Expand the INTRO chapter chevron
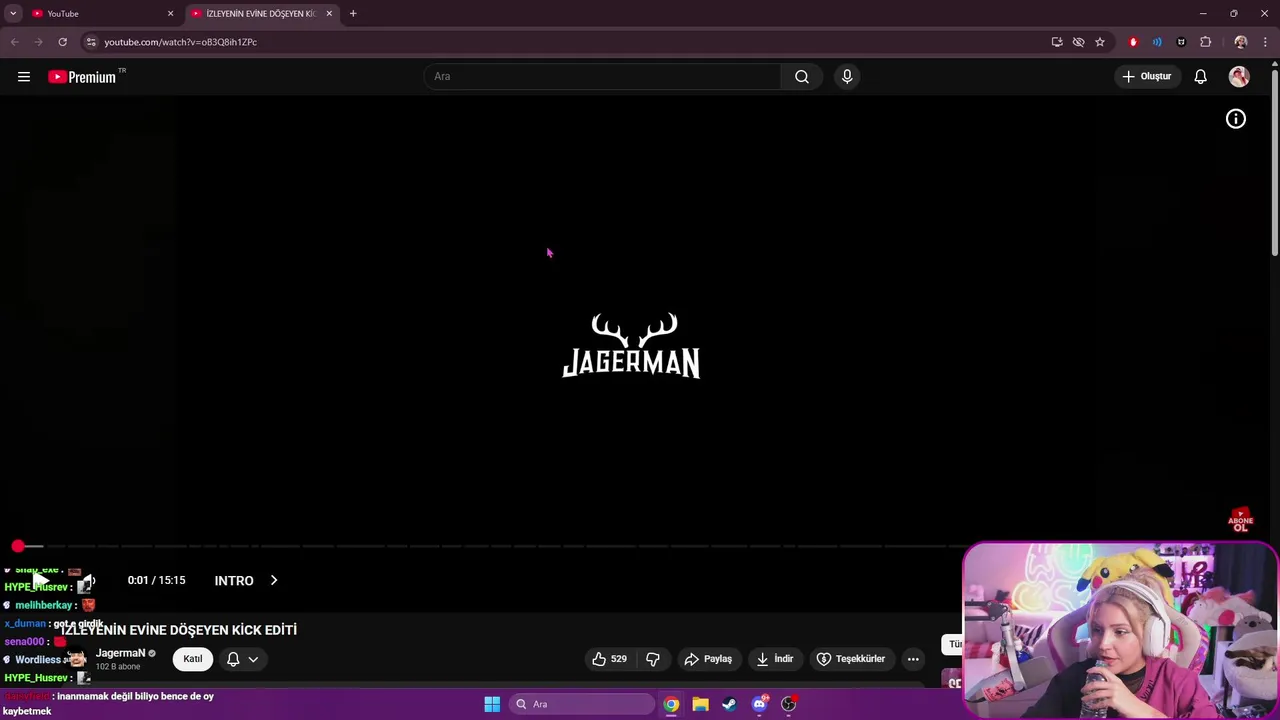The height and width of the screenshot is (720, 1280). (x=274, y=580)
